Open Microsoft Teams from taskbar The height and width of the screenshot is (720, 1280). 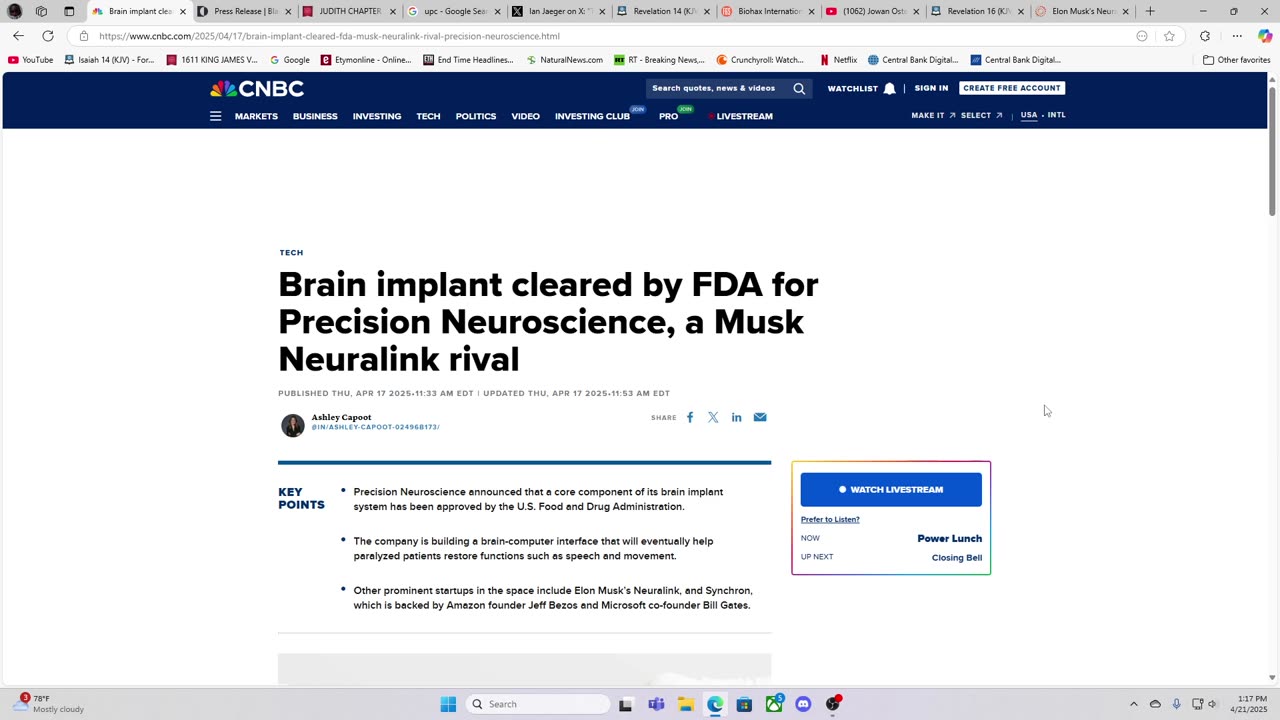tap(656, 704)
